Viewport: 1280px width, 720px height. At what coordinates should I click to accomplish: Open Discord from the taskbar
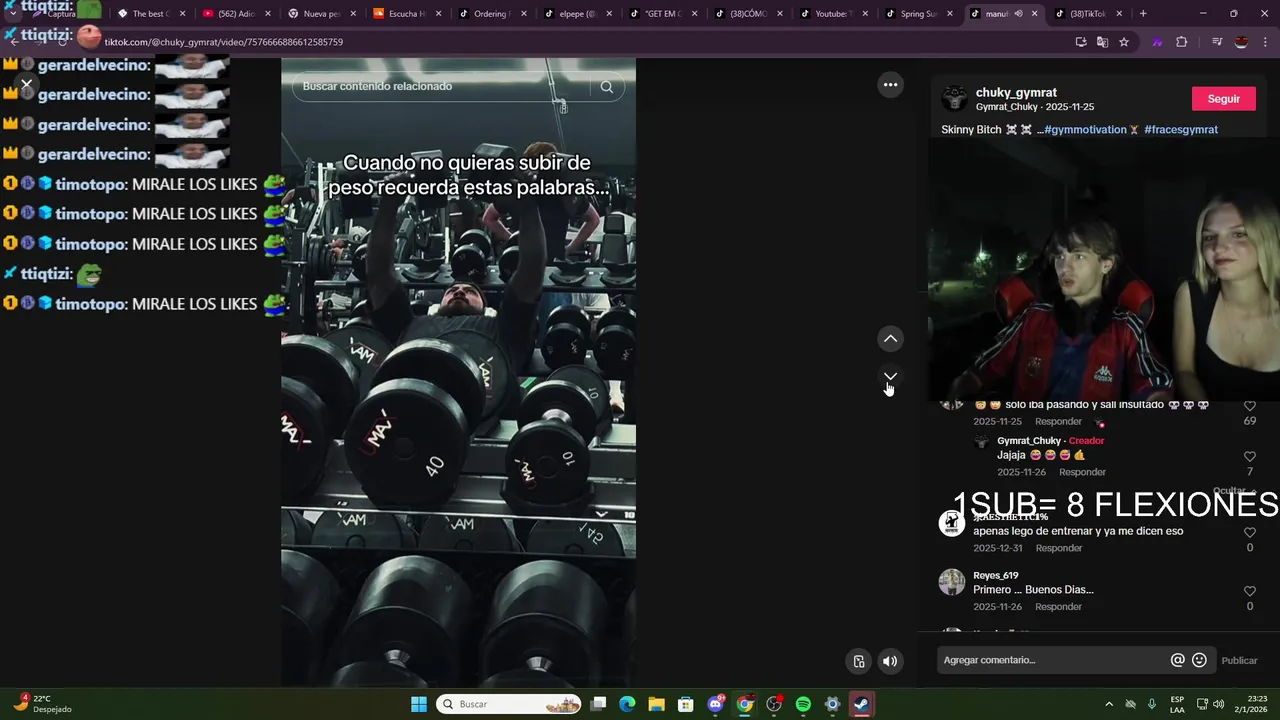click(x=715, y=704)
